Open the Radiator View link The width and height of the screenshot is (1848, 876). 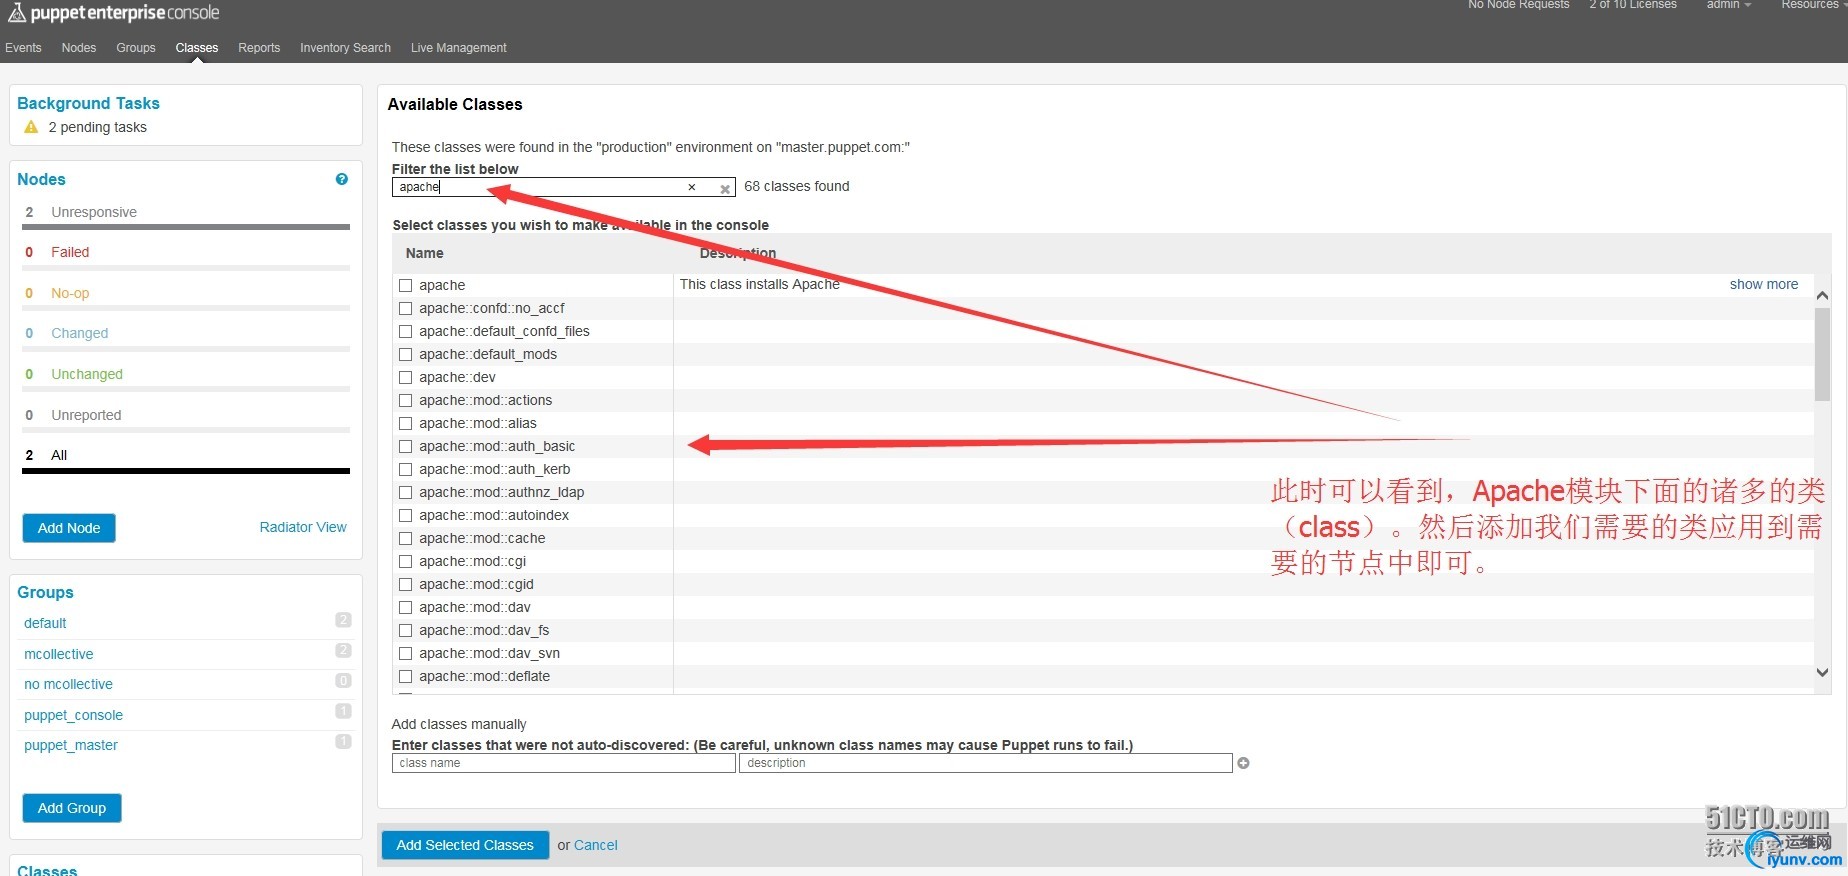[x=303, y=527]
